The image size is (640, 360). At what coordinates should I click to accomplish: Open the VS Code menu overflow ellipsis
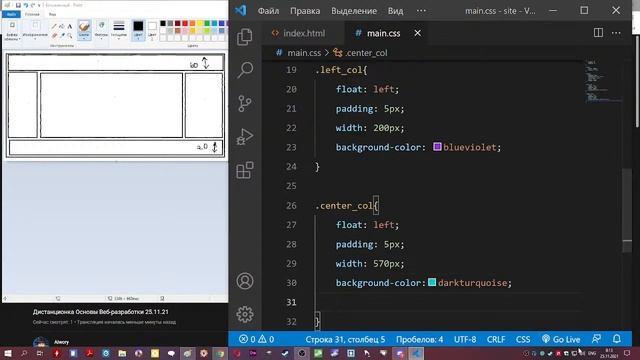[421, 11]
